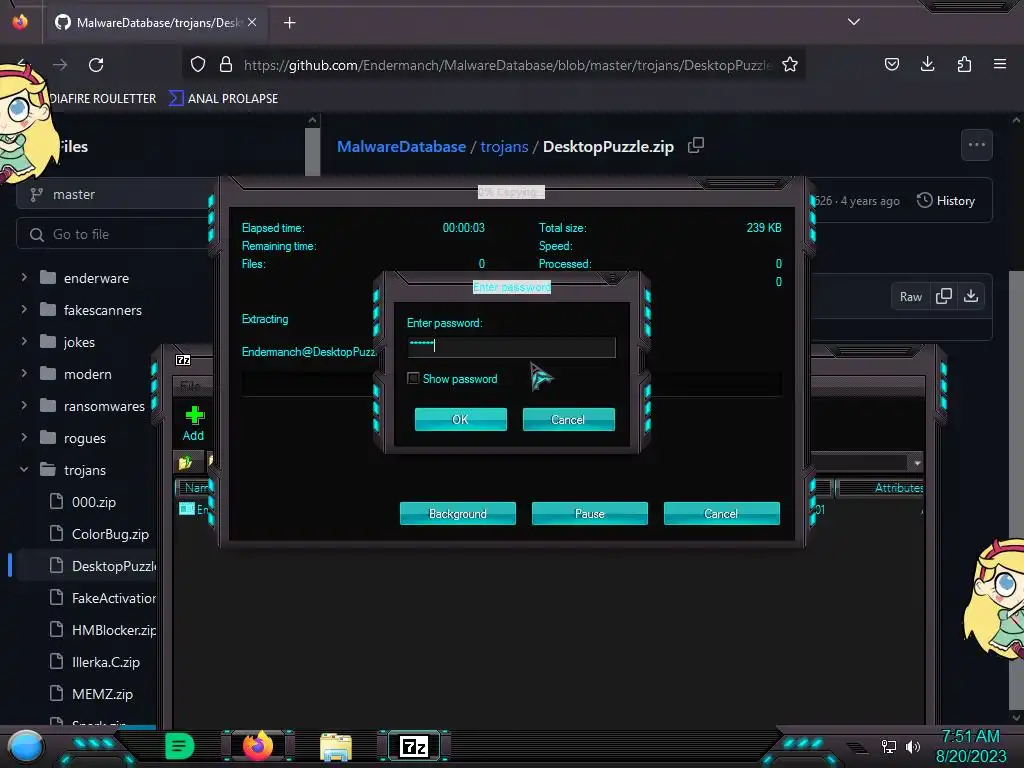View file History
Viewport: 1024px width, 768px height.
tap(946, 200)
